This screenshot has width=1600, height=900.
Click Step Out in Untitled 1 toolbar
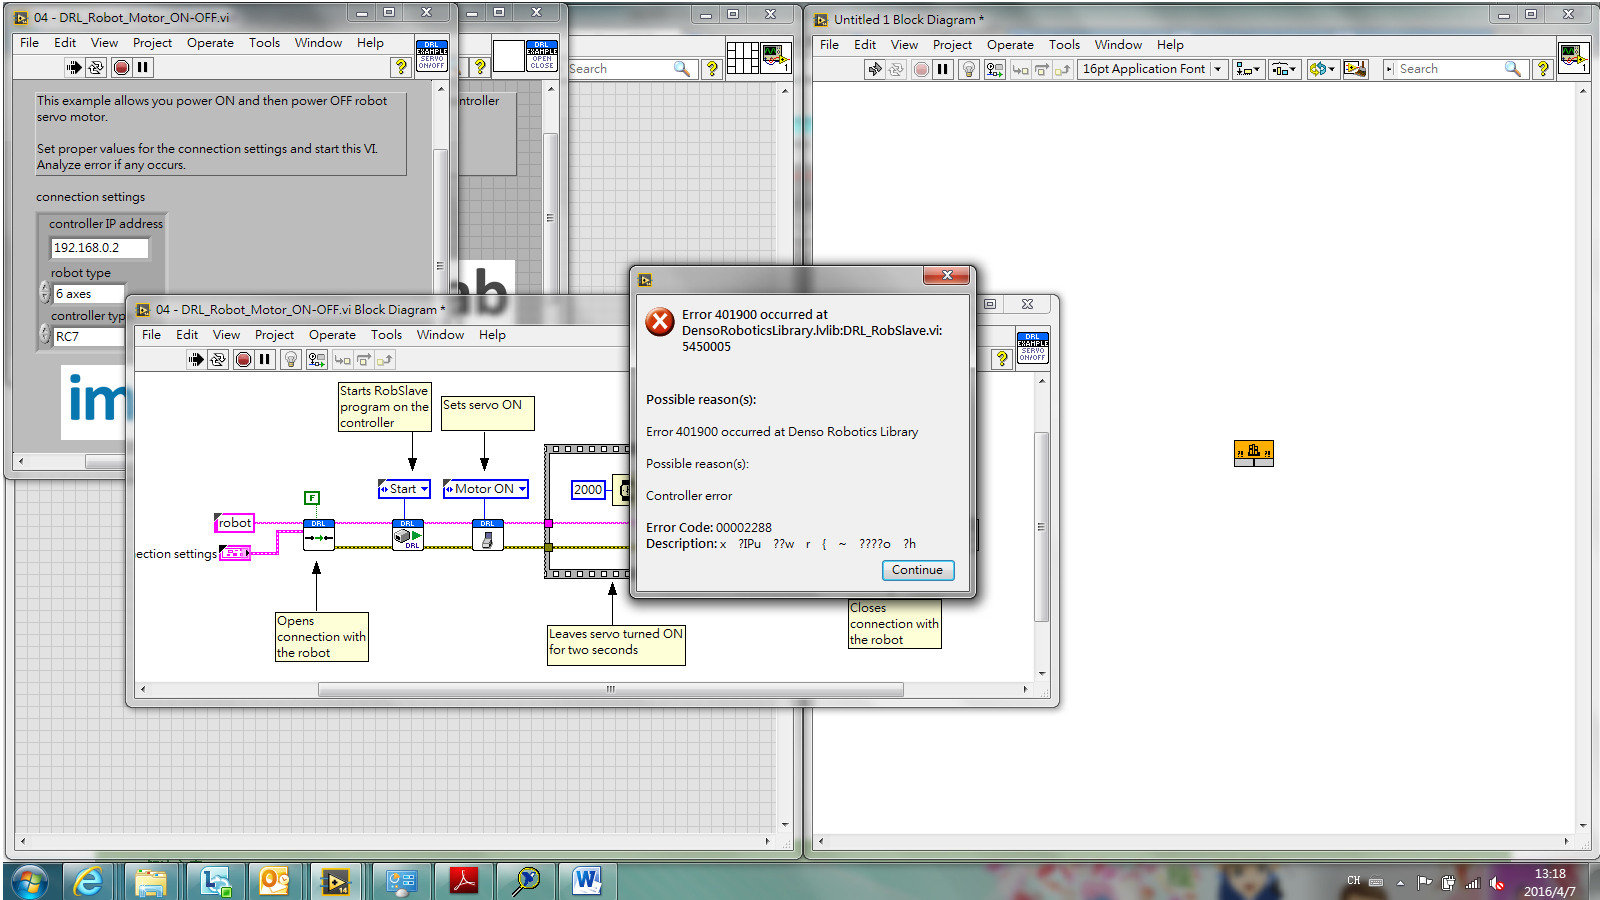[1062, 69]
